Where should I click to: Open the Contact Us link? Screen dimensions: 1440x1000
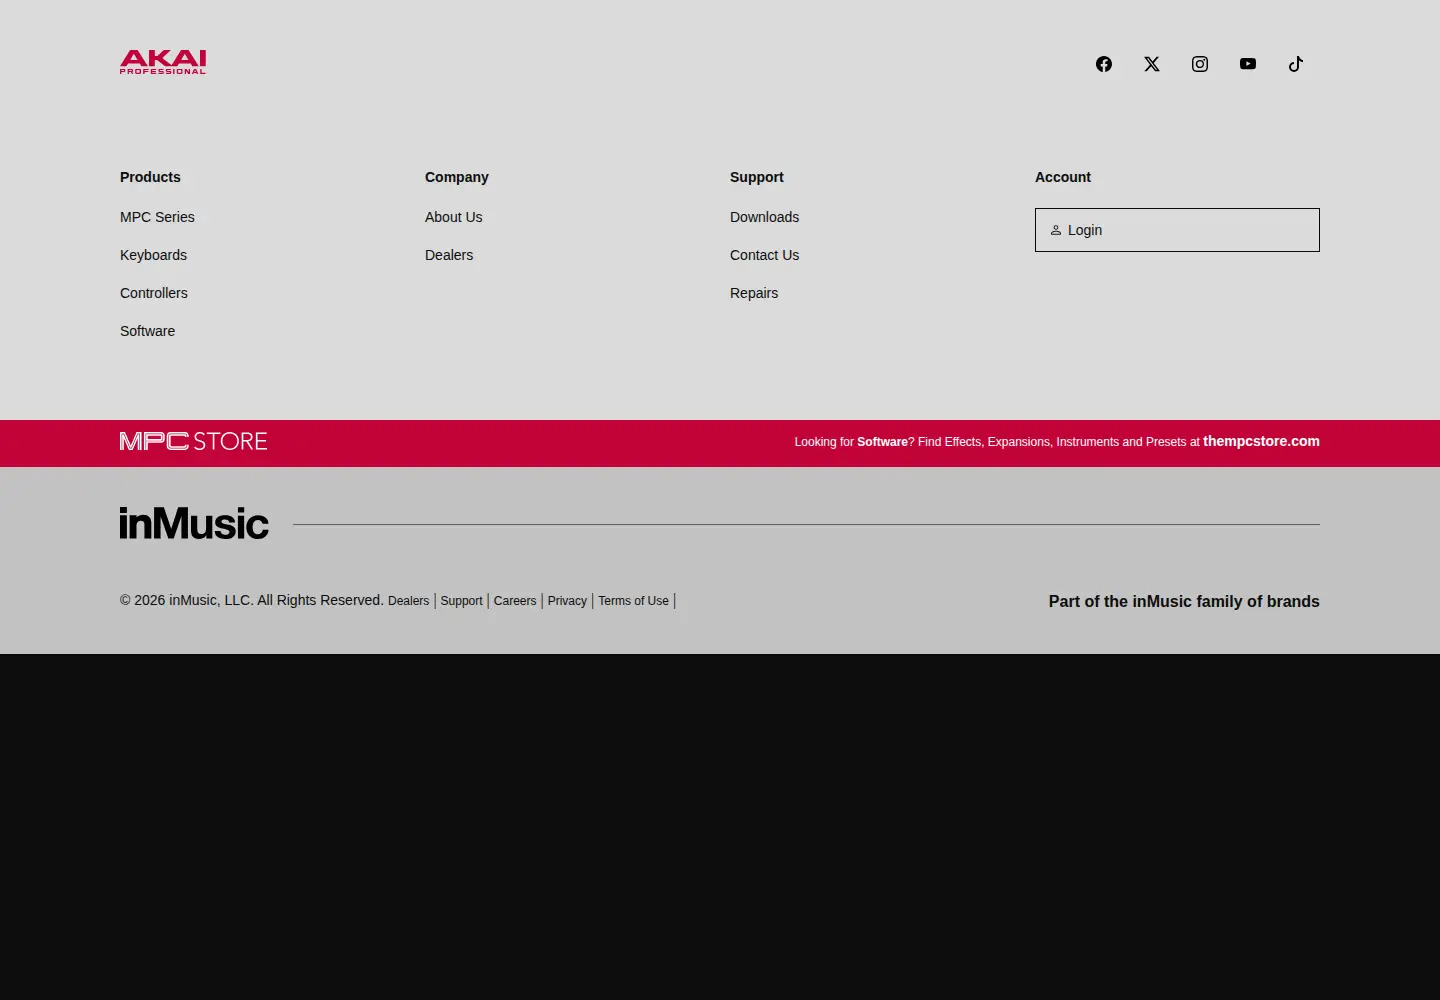click(764, 255)
